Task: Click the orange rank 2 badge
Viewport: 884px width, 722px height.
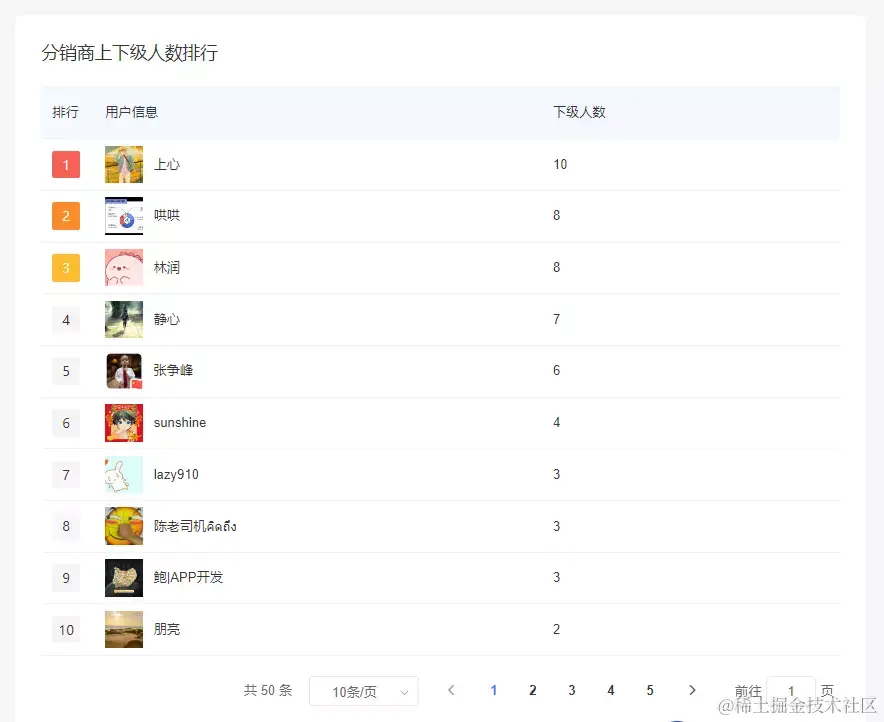Action: tap(66, 216)
